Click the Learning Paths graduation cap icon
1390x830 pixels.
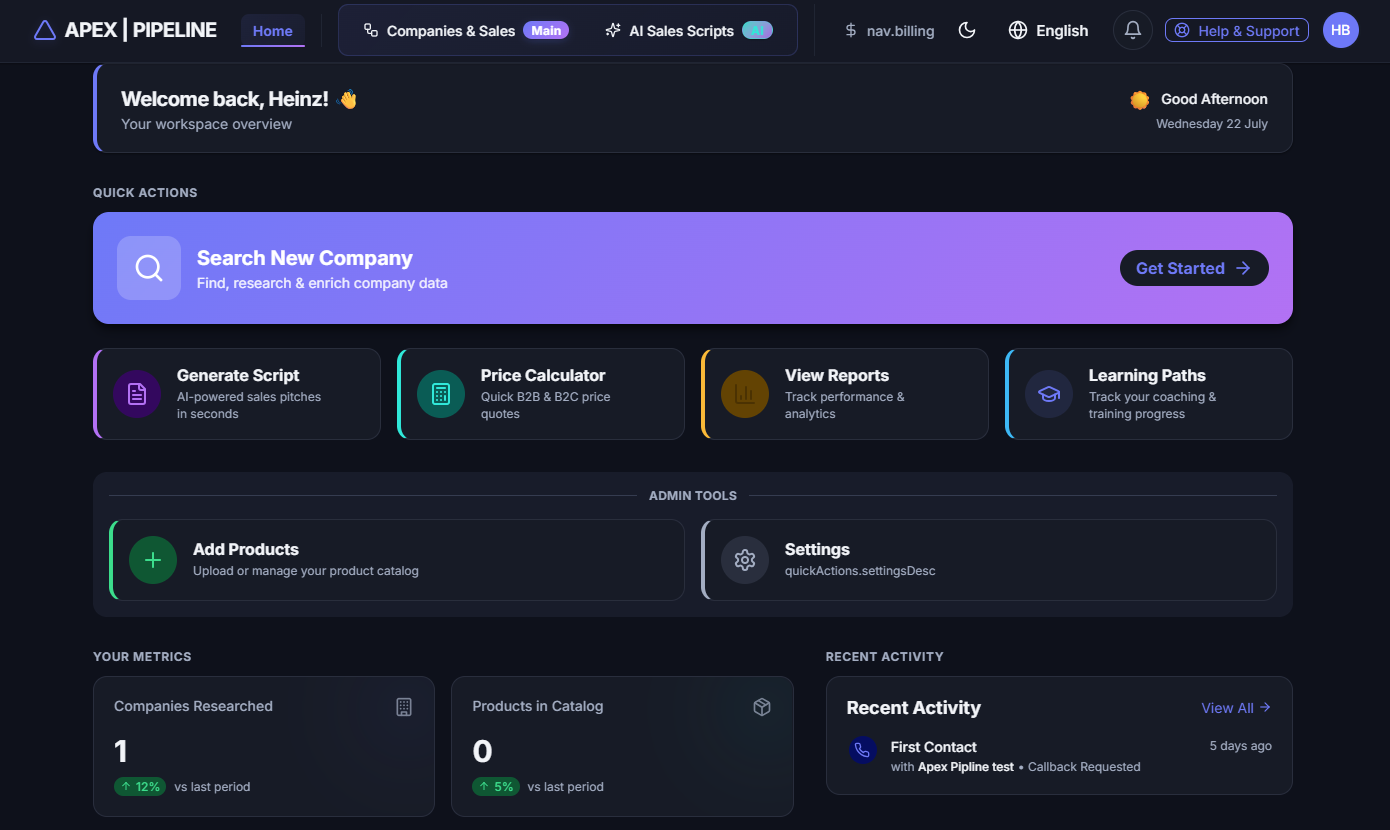coord(1049,394)
